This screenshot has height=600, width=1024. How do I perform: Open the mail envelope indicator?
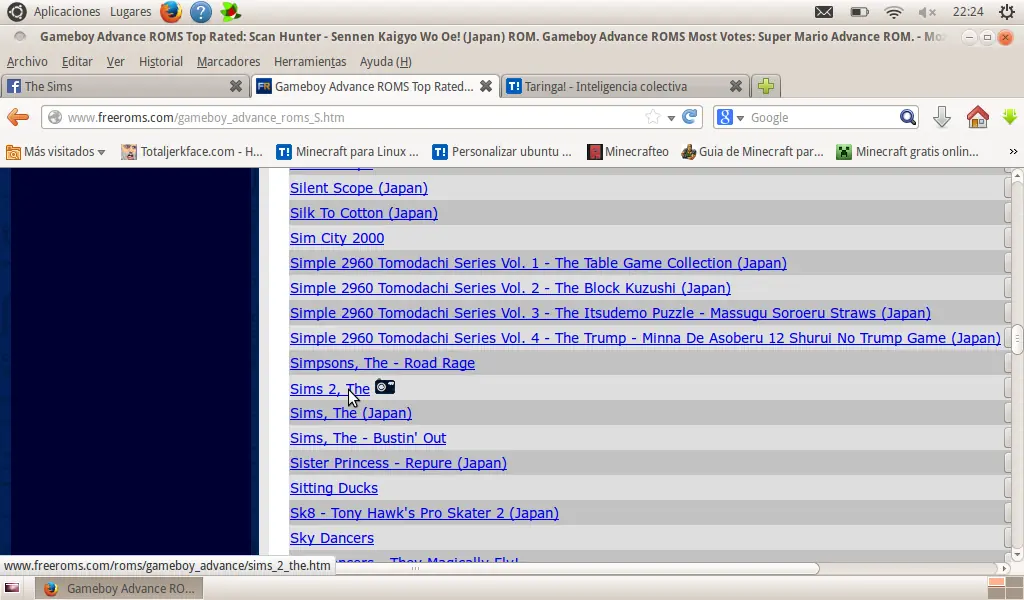point(824,12)
